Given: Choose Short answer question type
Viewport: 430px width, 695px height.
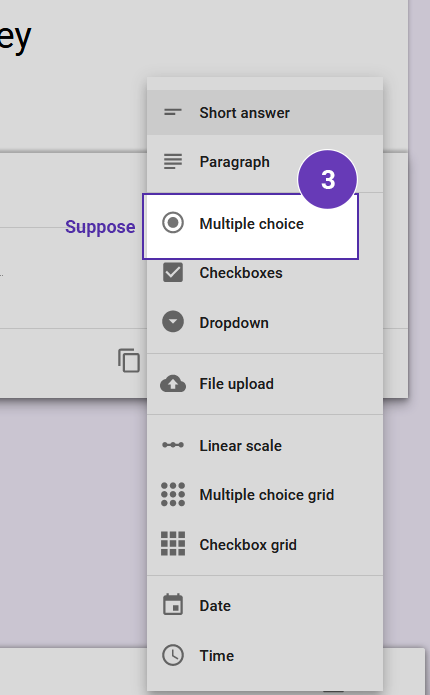Looking at the screenshot, I should pos(265,113).
